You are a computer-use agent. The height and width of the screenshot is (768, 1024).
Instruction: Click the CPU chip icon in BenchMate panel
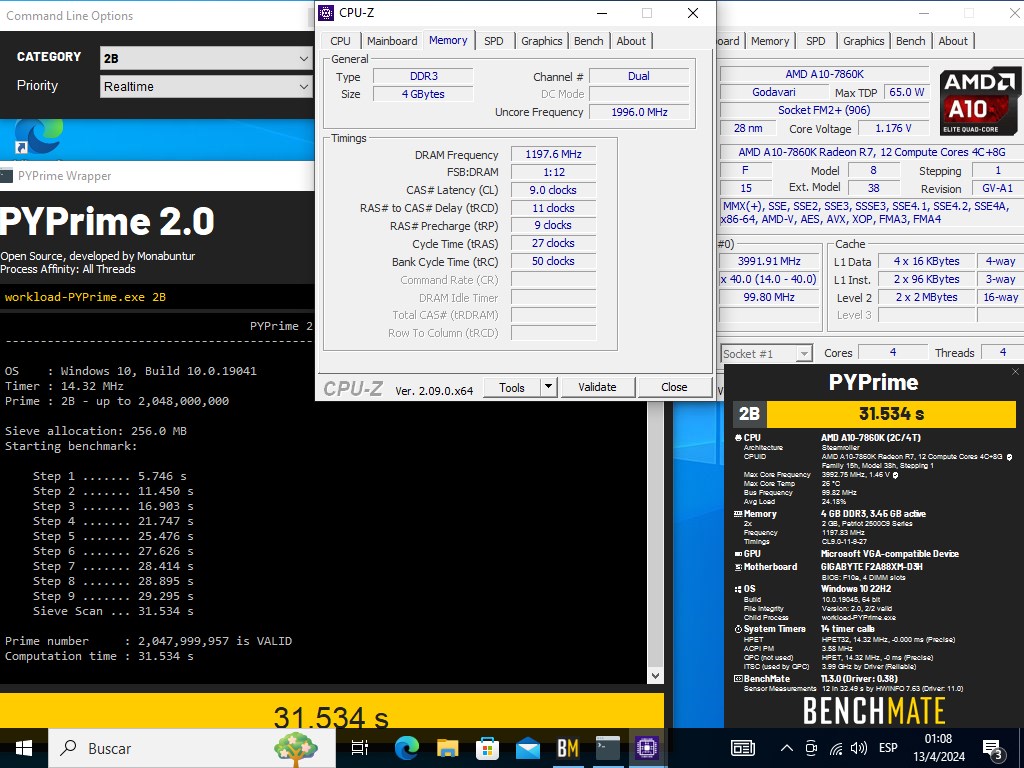[x=738, y=438]
